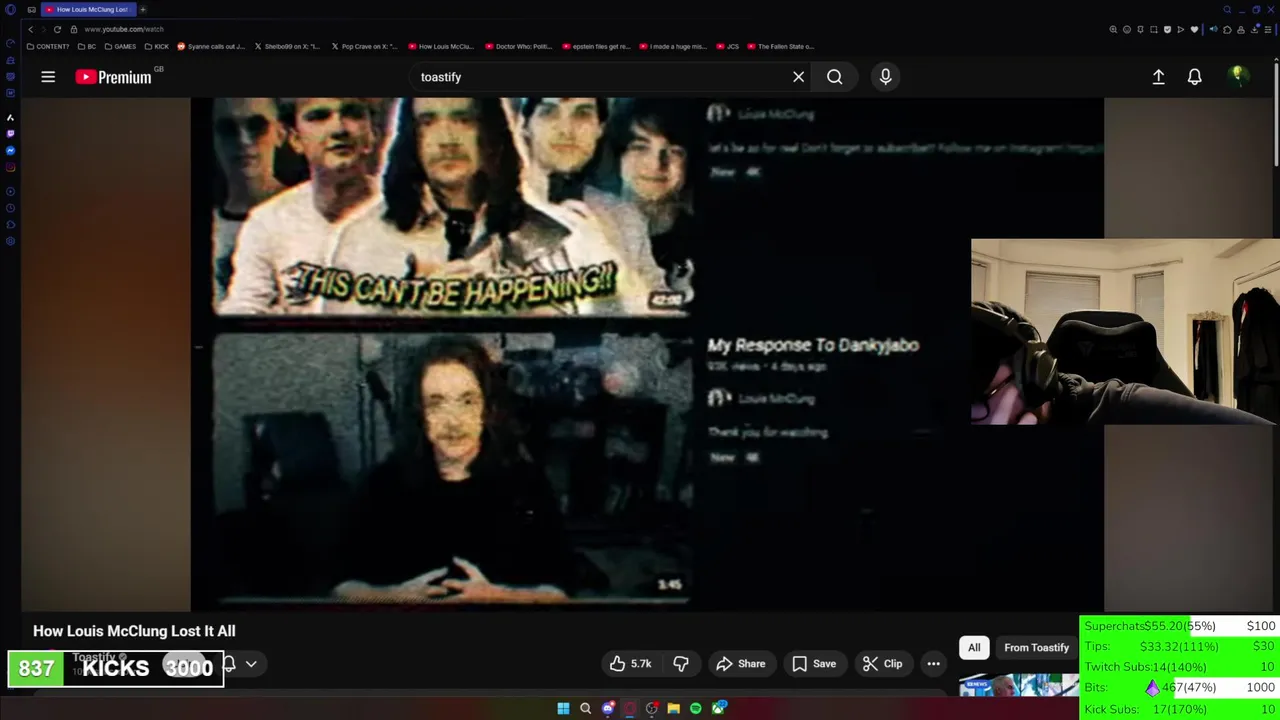Open browser snapshot capture icon
This screenshot has width=1280, height=720.
(1154, 29)
